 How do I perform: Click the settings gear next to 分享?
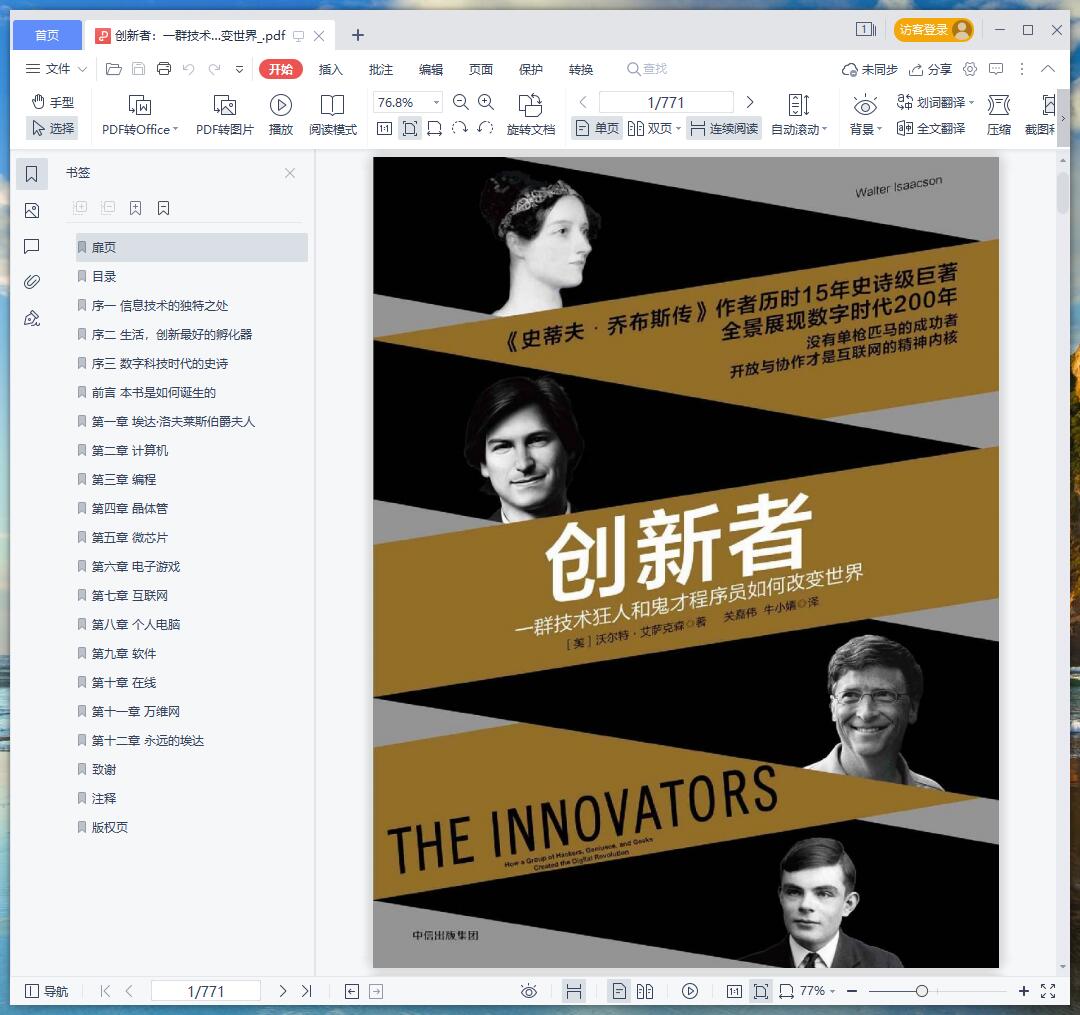[x=970, y=69]
